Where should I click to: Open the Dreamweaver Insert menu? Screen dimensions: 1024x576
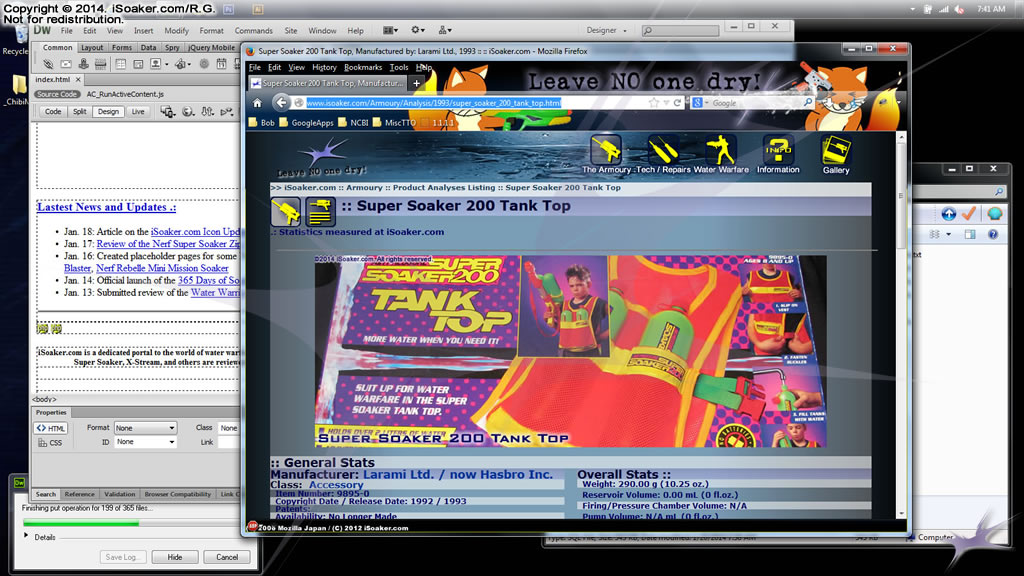coord(144,31)
